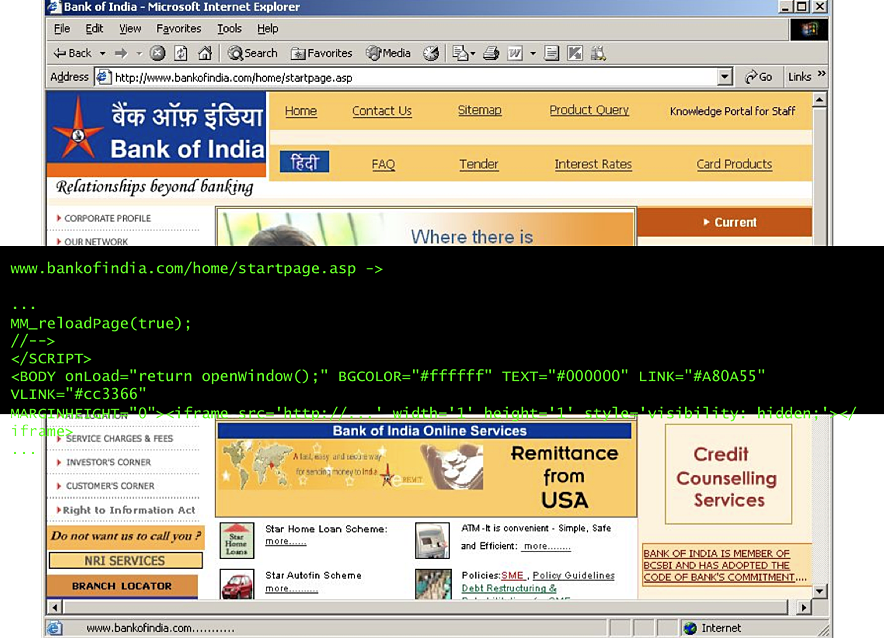Click the last icon on the toolbar
The height and width of the screenshot is (638, 884).
point(598,53)
